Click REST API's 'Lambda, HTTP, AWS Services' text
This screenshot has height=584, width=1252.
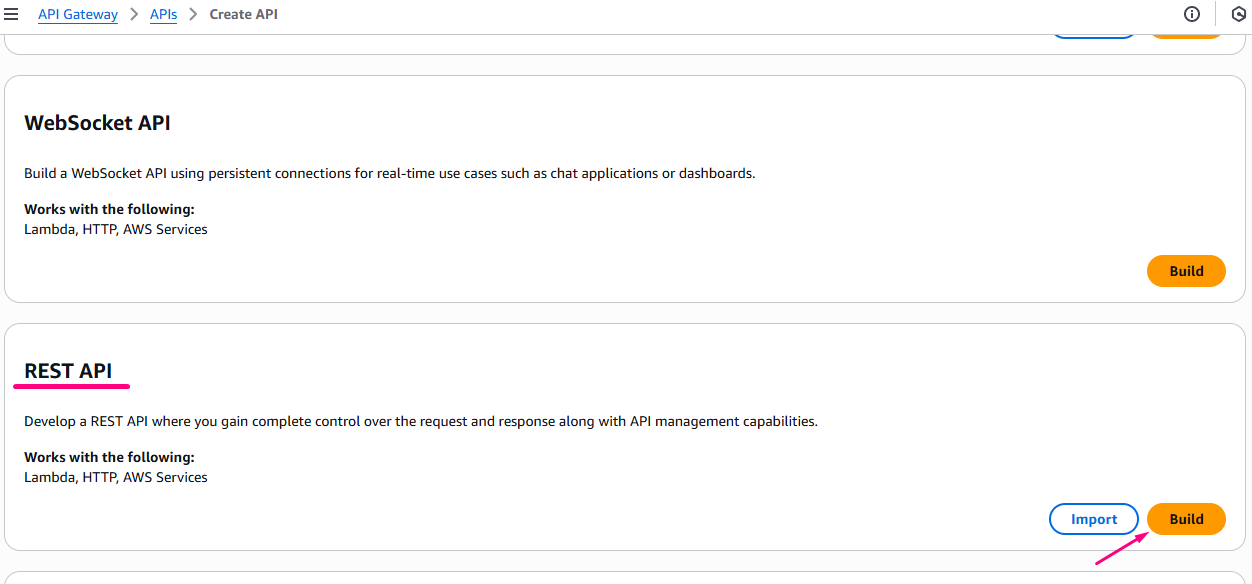[116, 477]
